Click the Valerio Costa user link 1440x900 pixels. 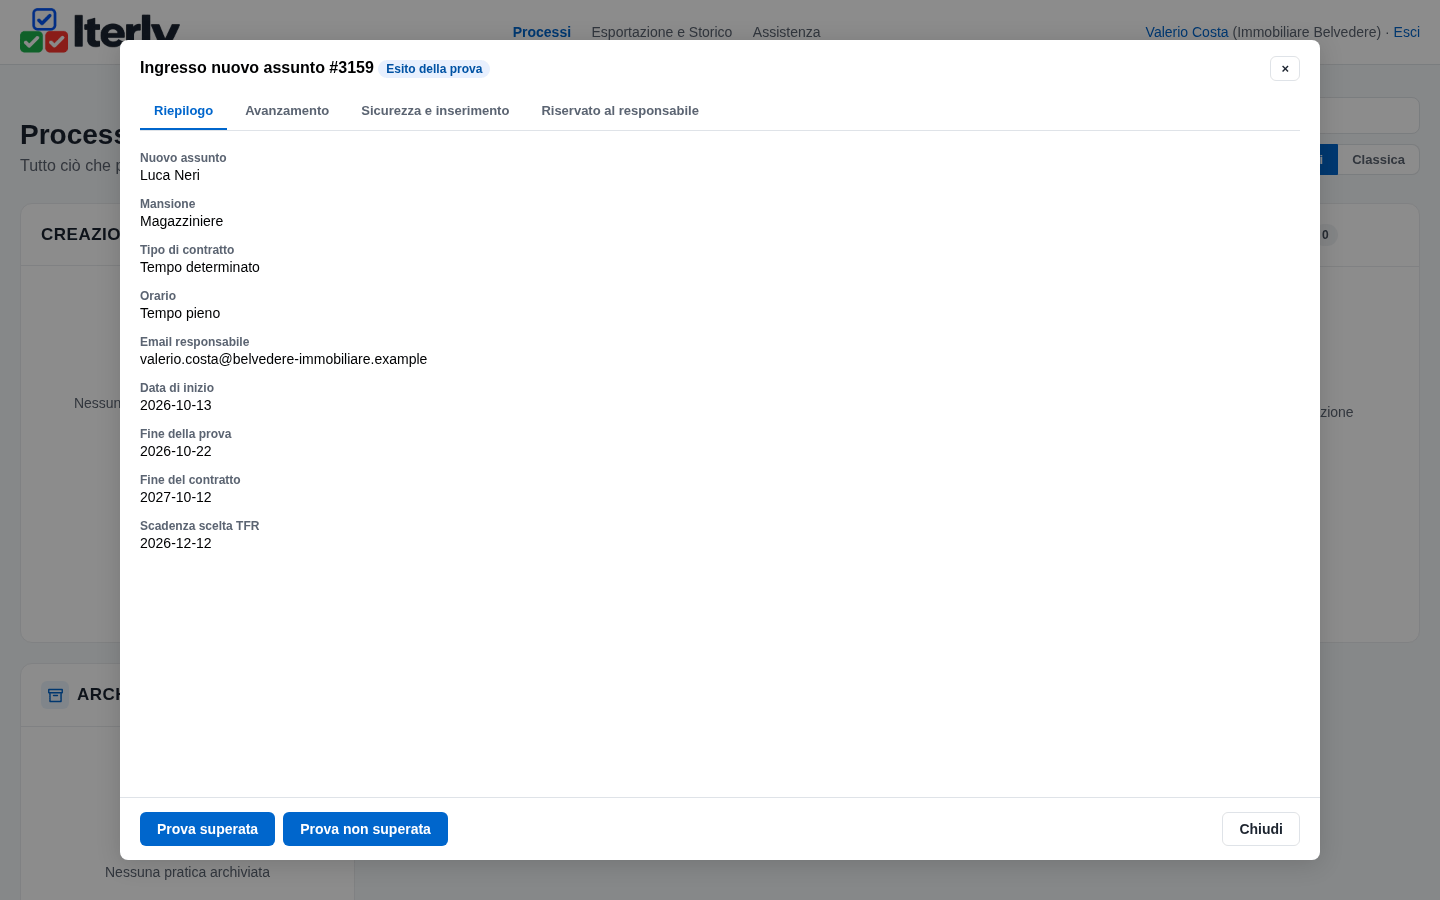click(1186, 32)
